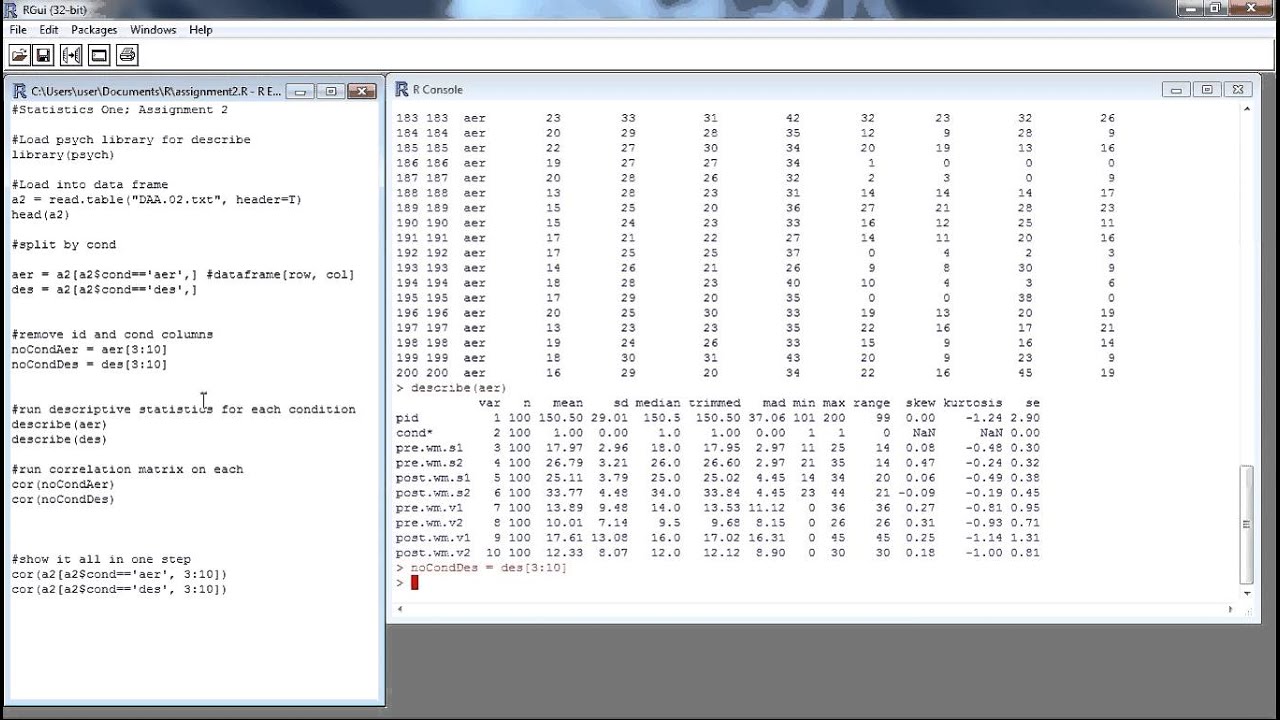
Task: Open a script with the folder icon
Action: pyautogui.click(x=19, y=54)
